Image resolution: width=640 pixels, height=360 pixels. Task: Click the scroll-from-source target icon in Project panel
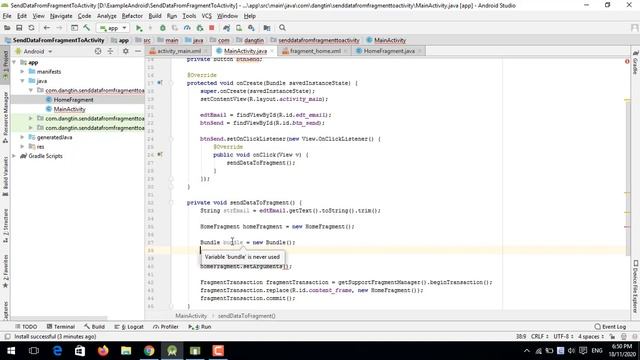[x=98, y=51]
